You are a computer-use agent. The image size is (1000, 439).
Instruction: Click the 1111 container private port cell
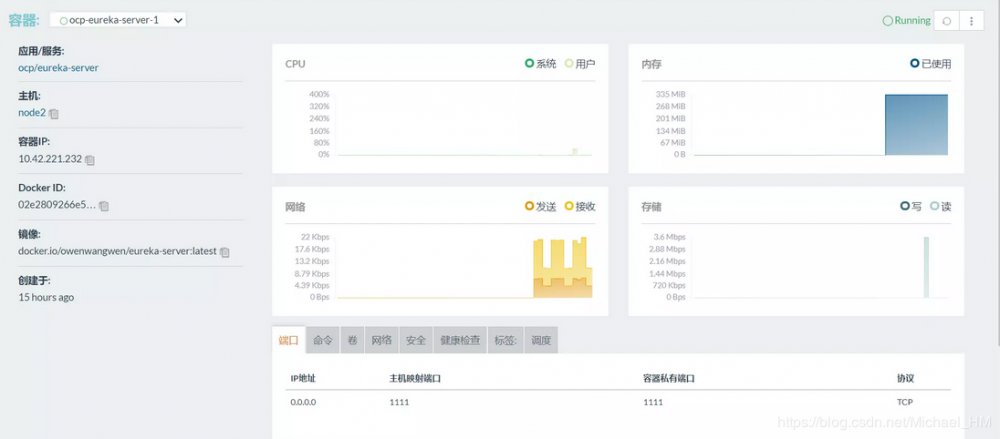coord(653,403)
